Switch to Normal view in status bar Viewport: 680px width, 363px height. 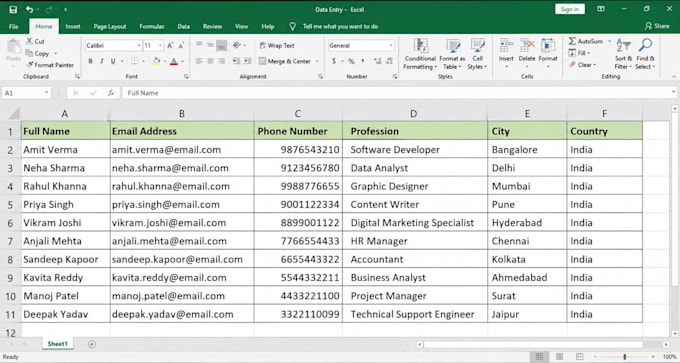coord(539,356)
